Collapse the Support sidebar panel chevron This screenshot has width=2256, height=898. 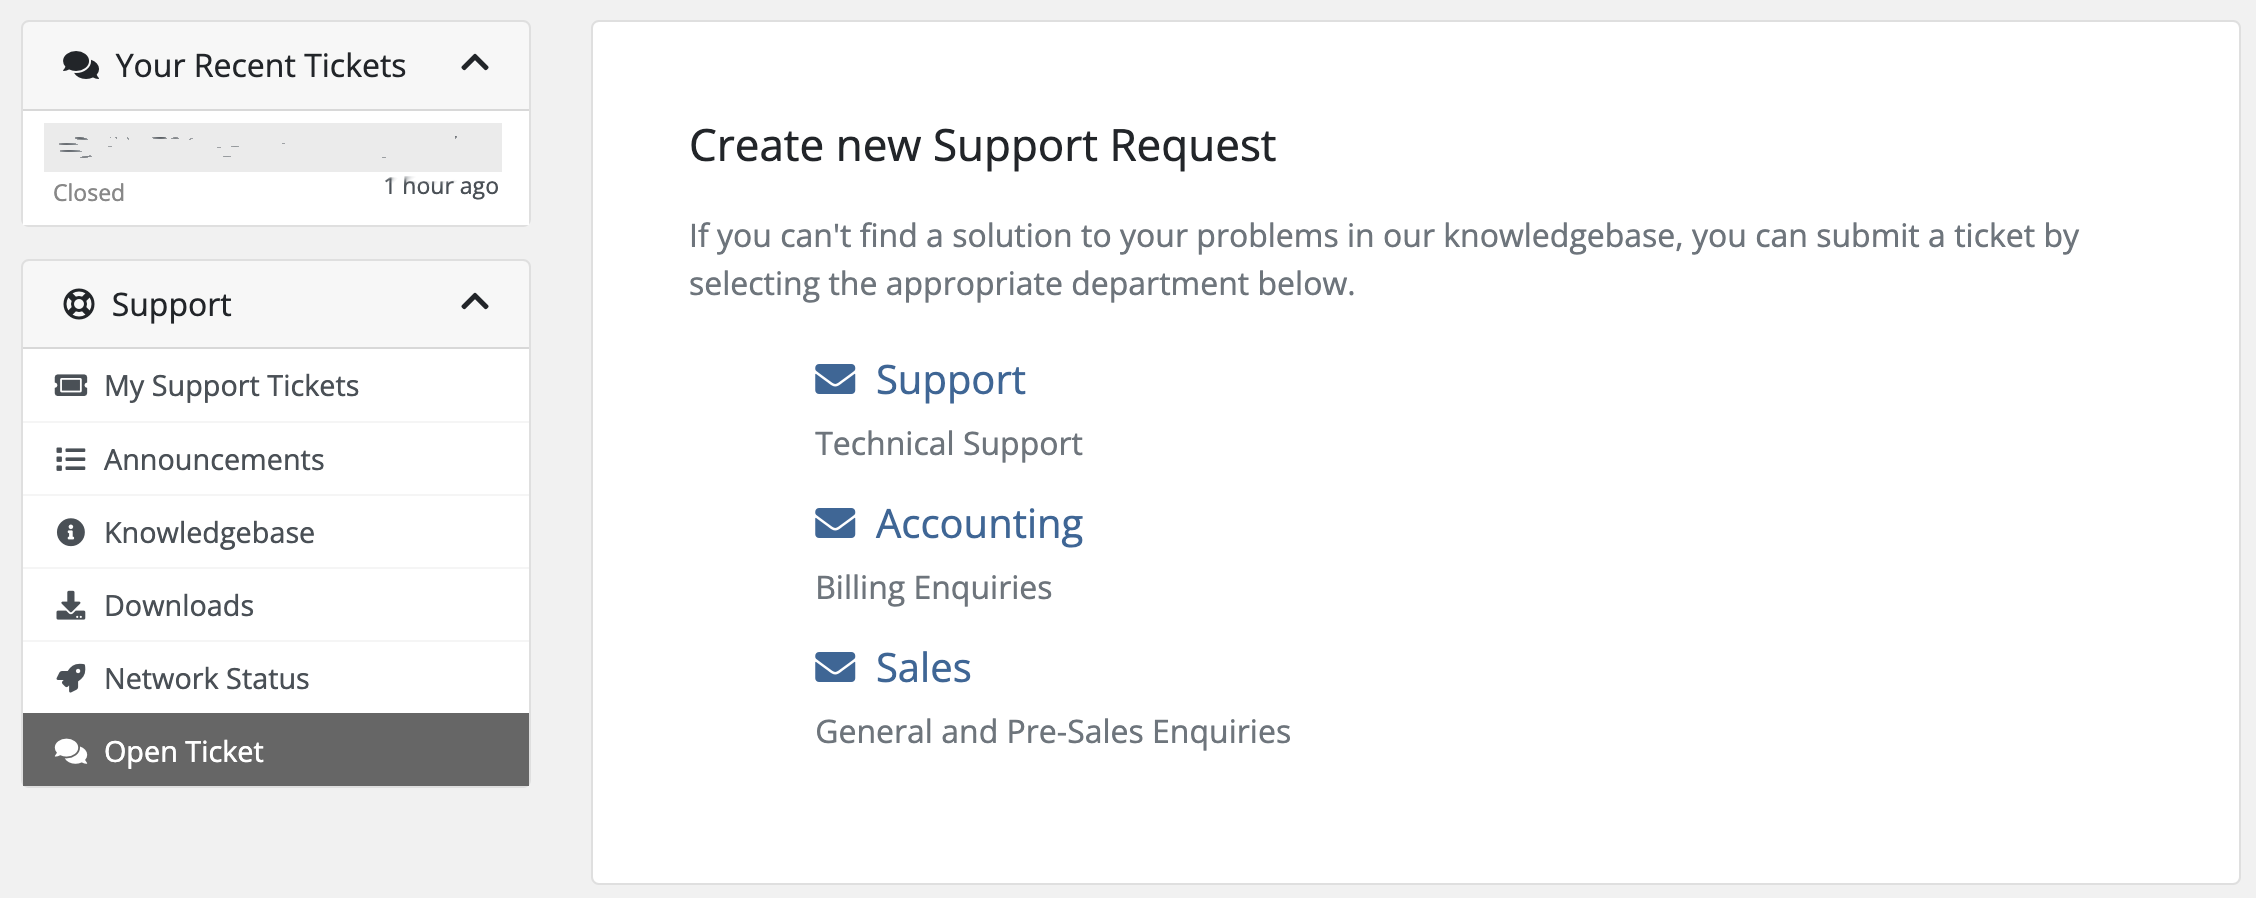[x=475, y=302]
